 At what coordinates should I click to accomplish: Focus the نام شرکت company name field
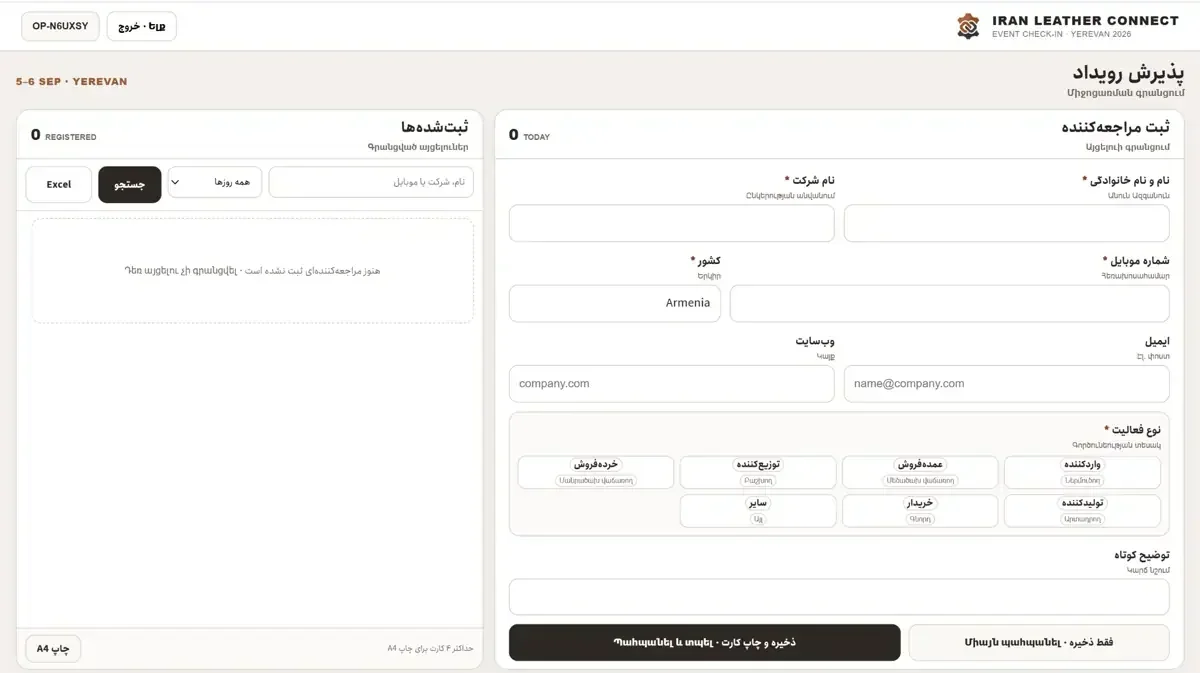(x=671, y=223)
